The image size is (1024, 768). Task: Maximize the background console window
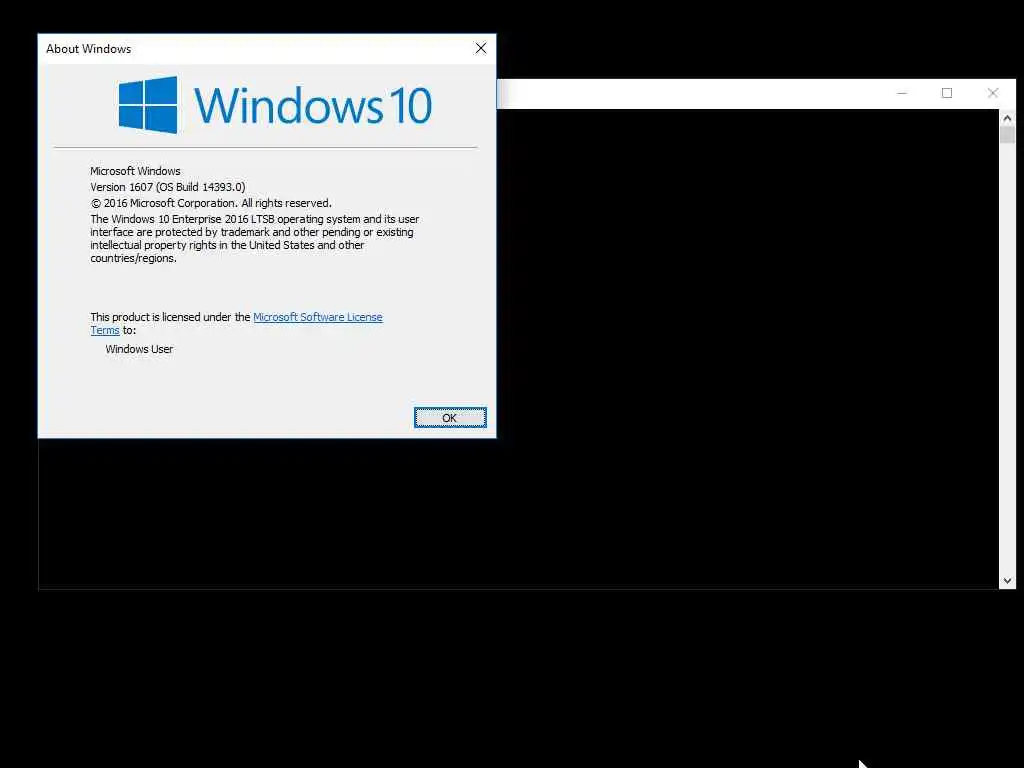(947, 93)
